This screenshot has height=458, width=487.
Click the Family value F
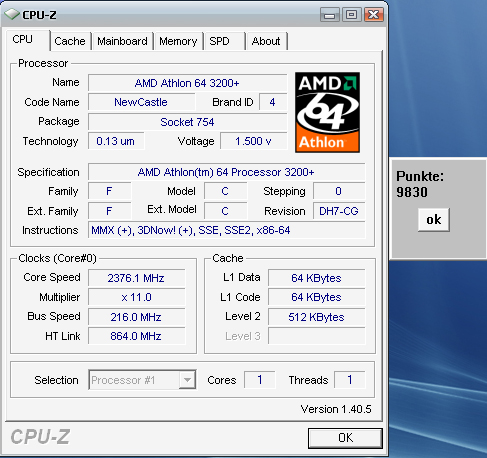109,191
